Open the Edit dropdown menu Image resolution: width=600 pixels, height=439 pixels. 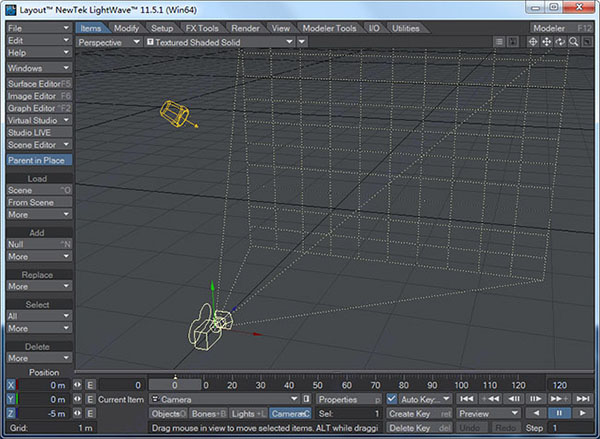(x=39, y=40)
